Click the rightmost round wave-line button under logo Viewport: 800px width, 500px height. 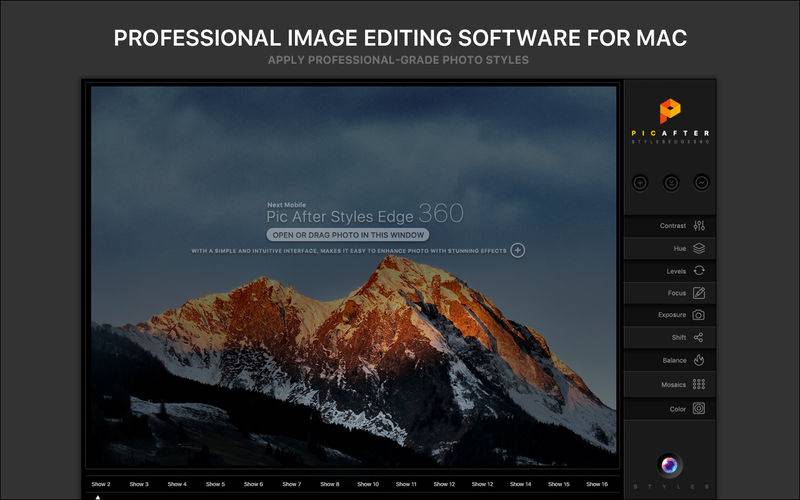click(702, 183)
